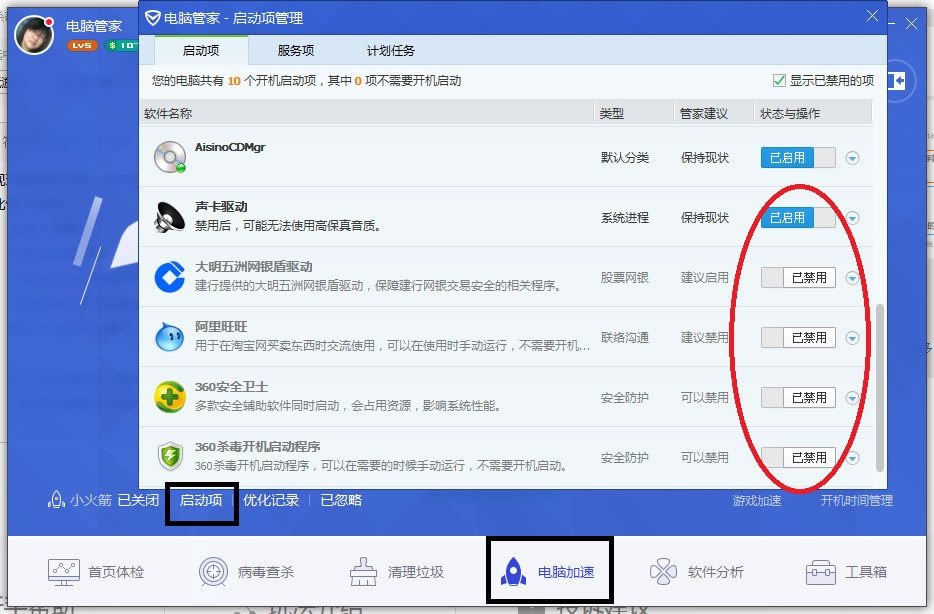Image resolution: width=934 pixels, height=614 pixels.
Task: Enable 360杀毒开机启动程序 startup switch
Action: (x=798, y=457)
